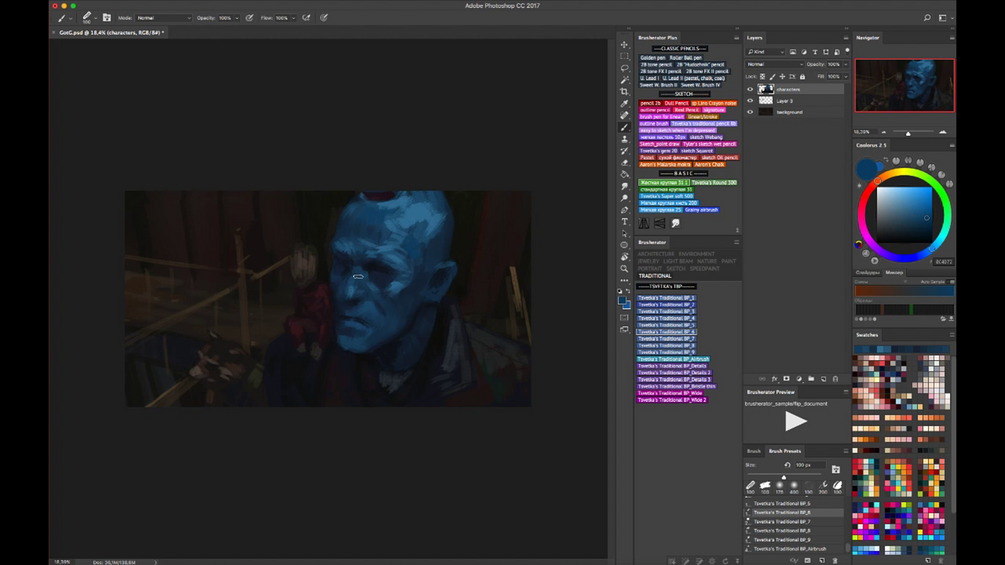
Task: Hide the background layer
Action: tap(750, 112)
